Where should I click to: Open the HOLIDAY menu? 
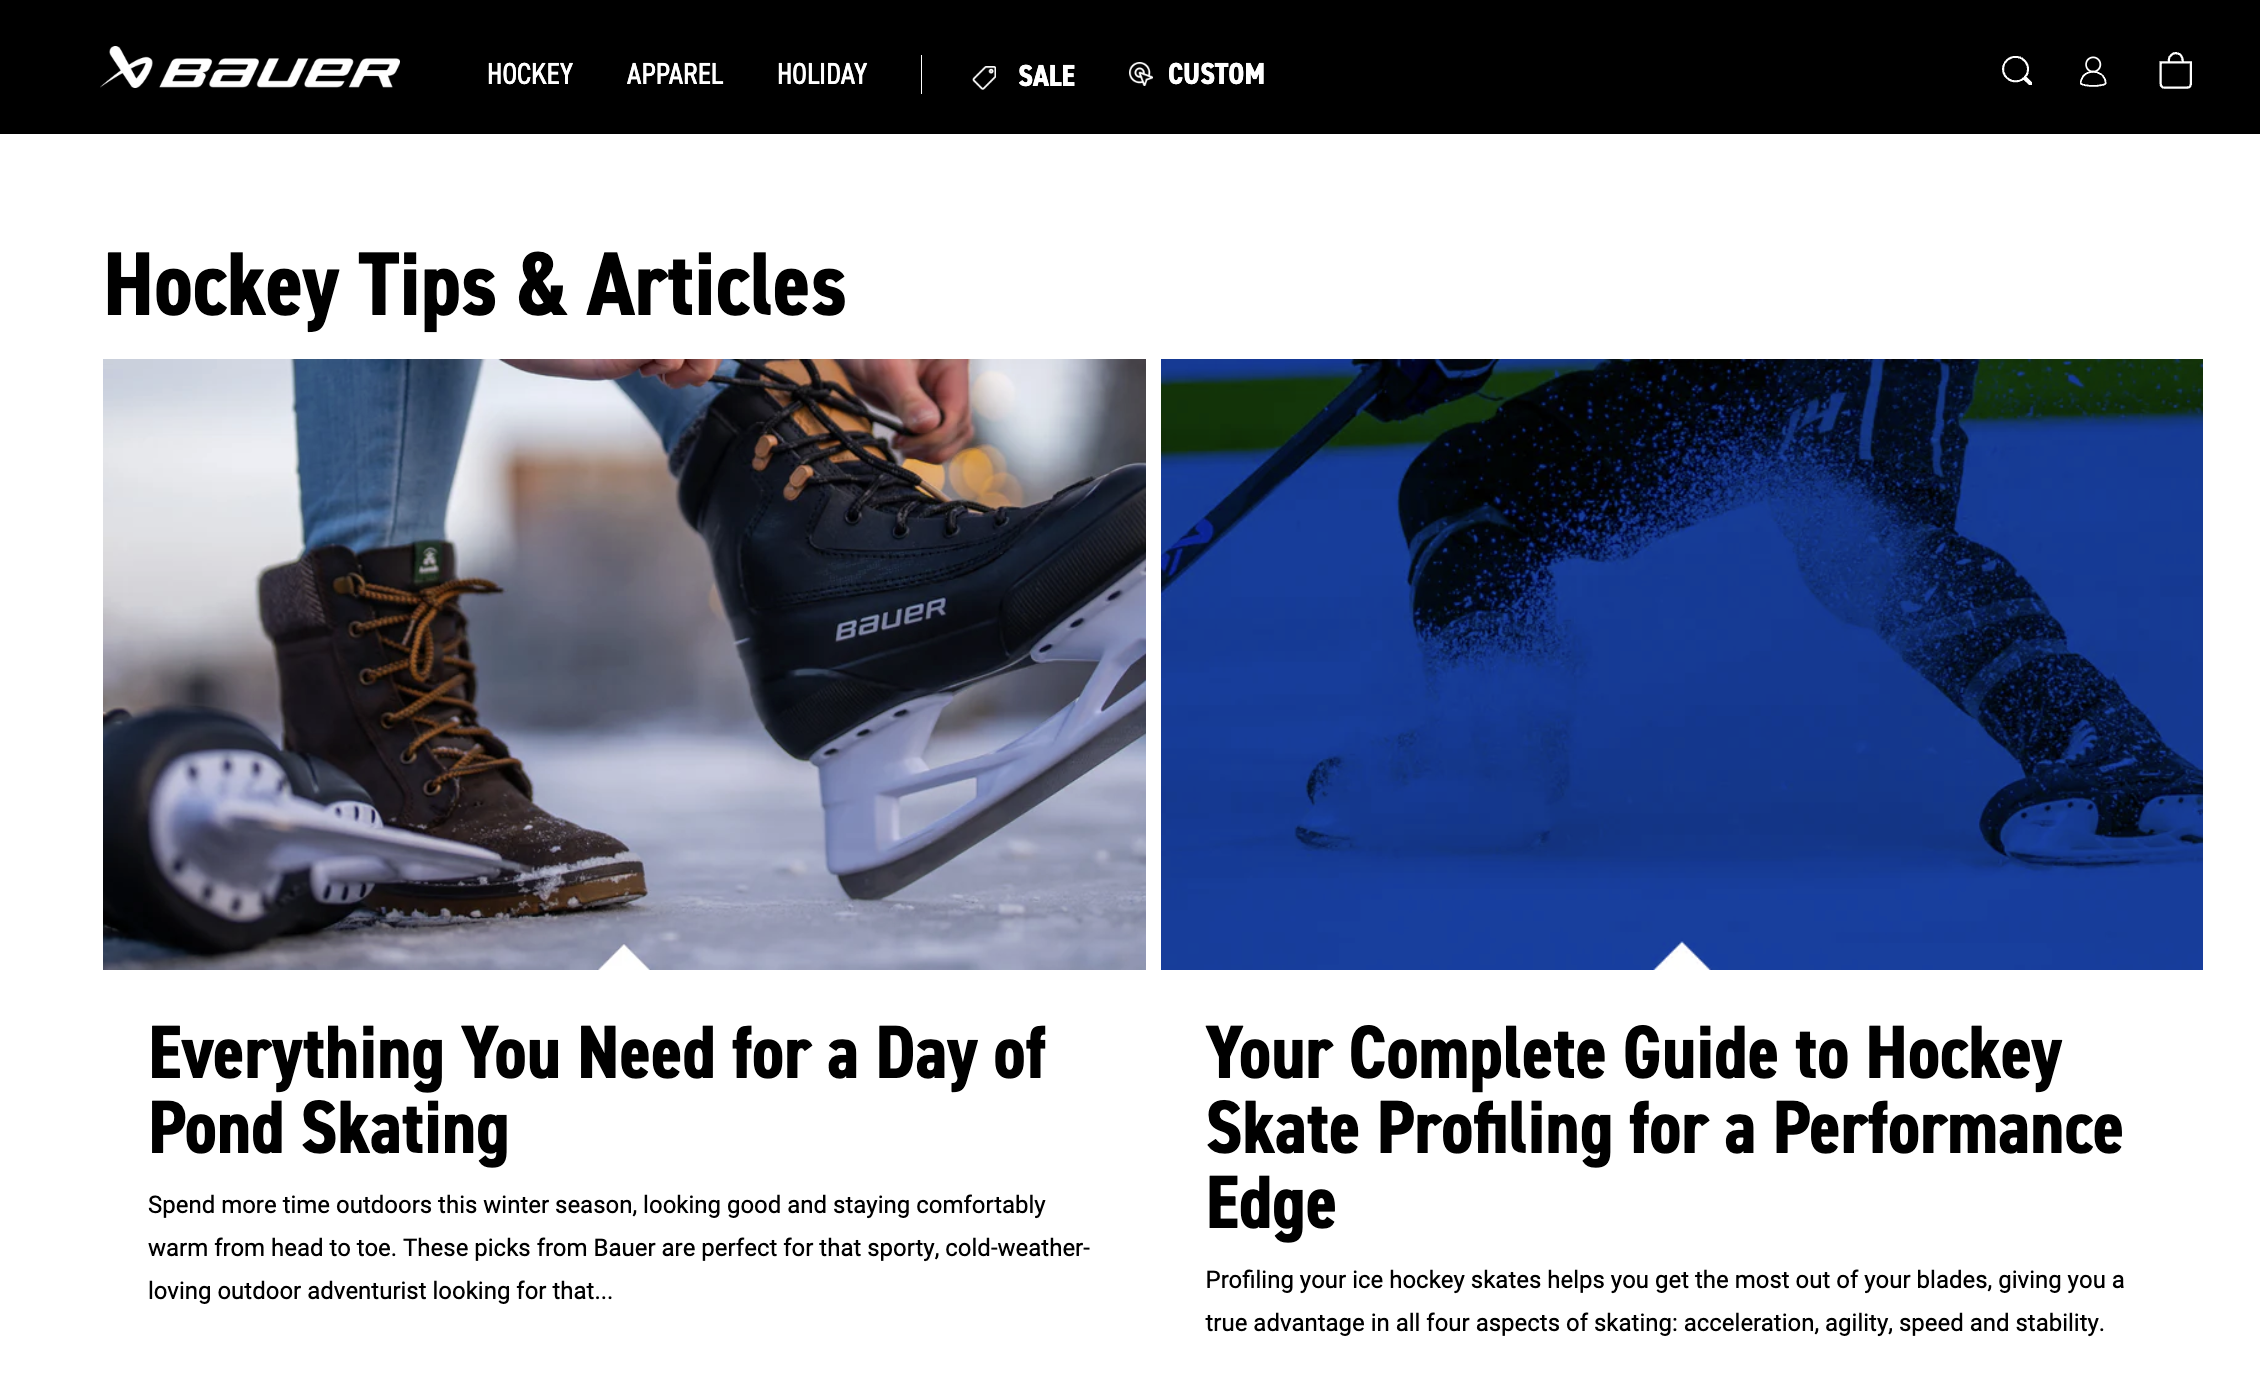coord(822,74)
